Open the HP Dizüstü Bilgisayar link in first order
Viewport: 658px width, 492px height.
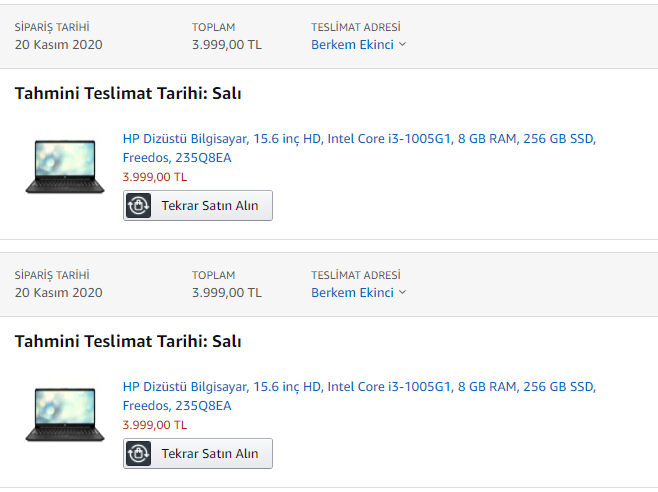tap(359, 148)
